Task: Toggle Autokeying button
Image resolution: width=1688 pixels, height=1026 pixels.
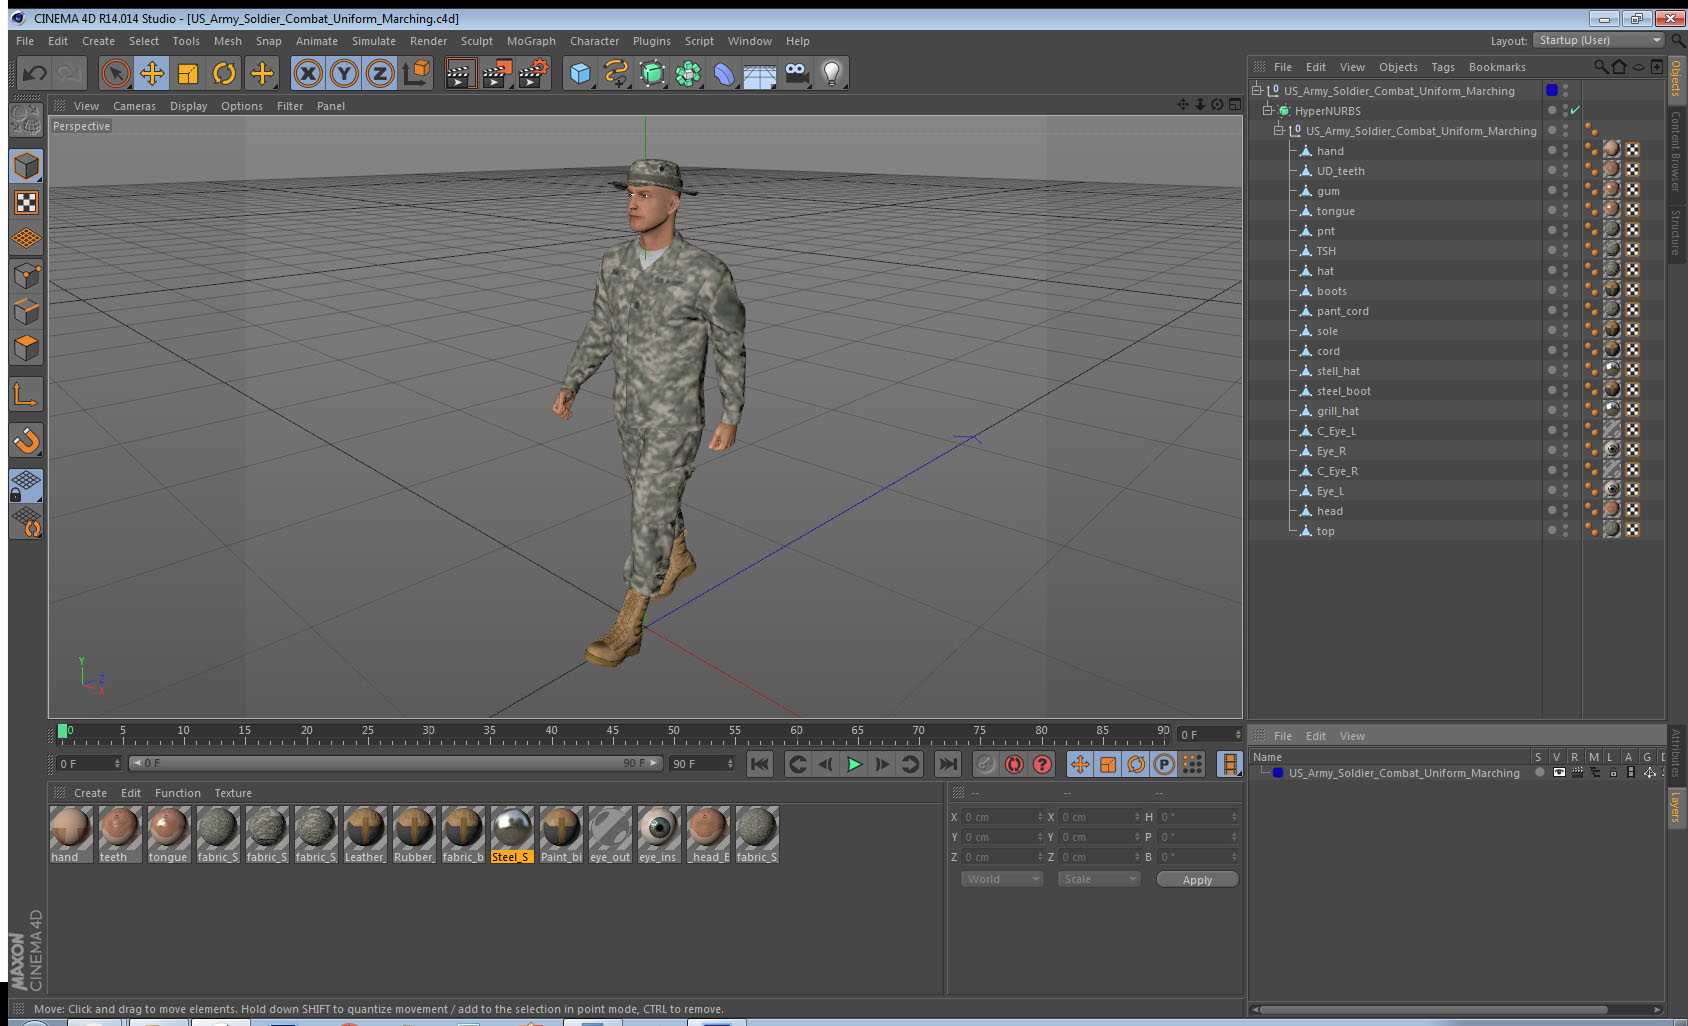Action: [1014, 764]
